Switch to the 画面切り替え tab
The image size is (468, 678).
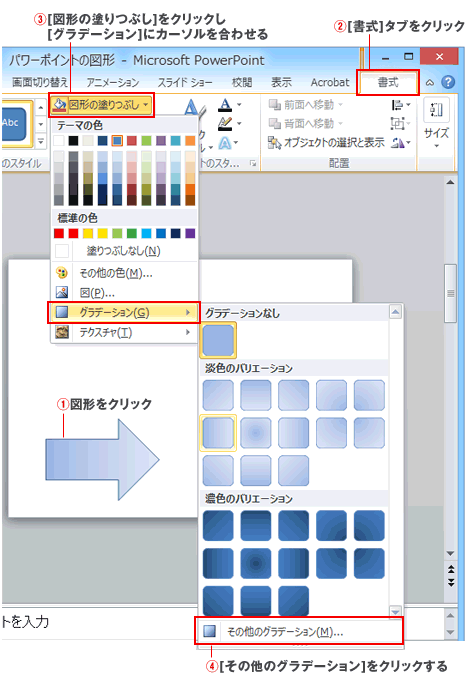click(40, 82)
